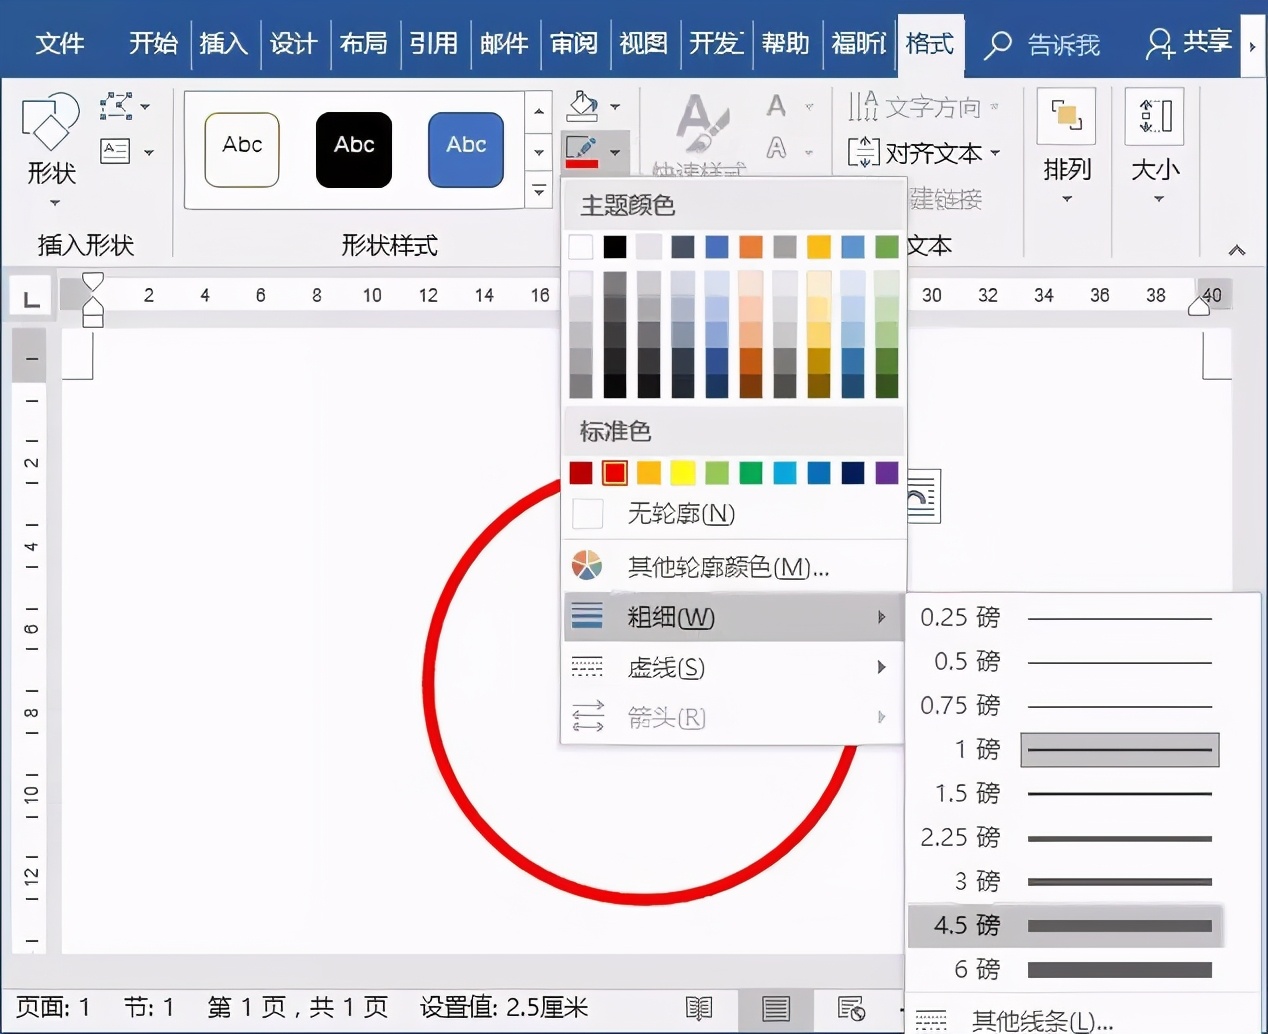Click the Edit Shape icon
Screen dimensions: 1268x1034
pyautogui.click(x=116, y=106)
